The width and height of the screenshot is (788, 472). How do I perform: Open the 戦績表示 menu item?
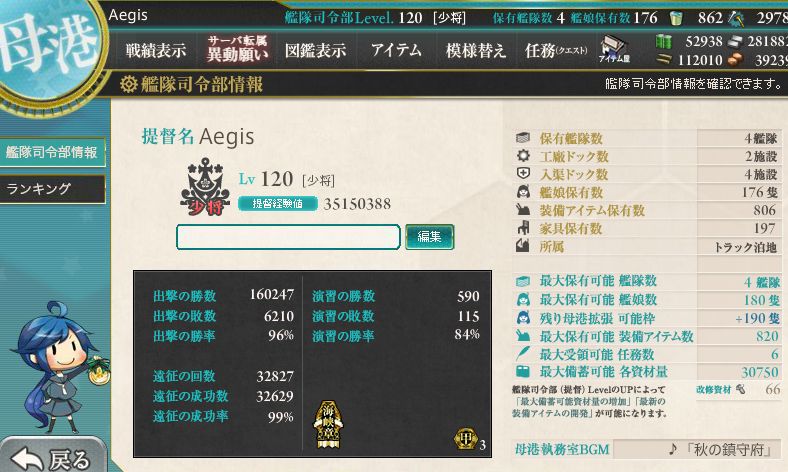click(155, 50)
